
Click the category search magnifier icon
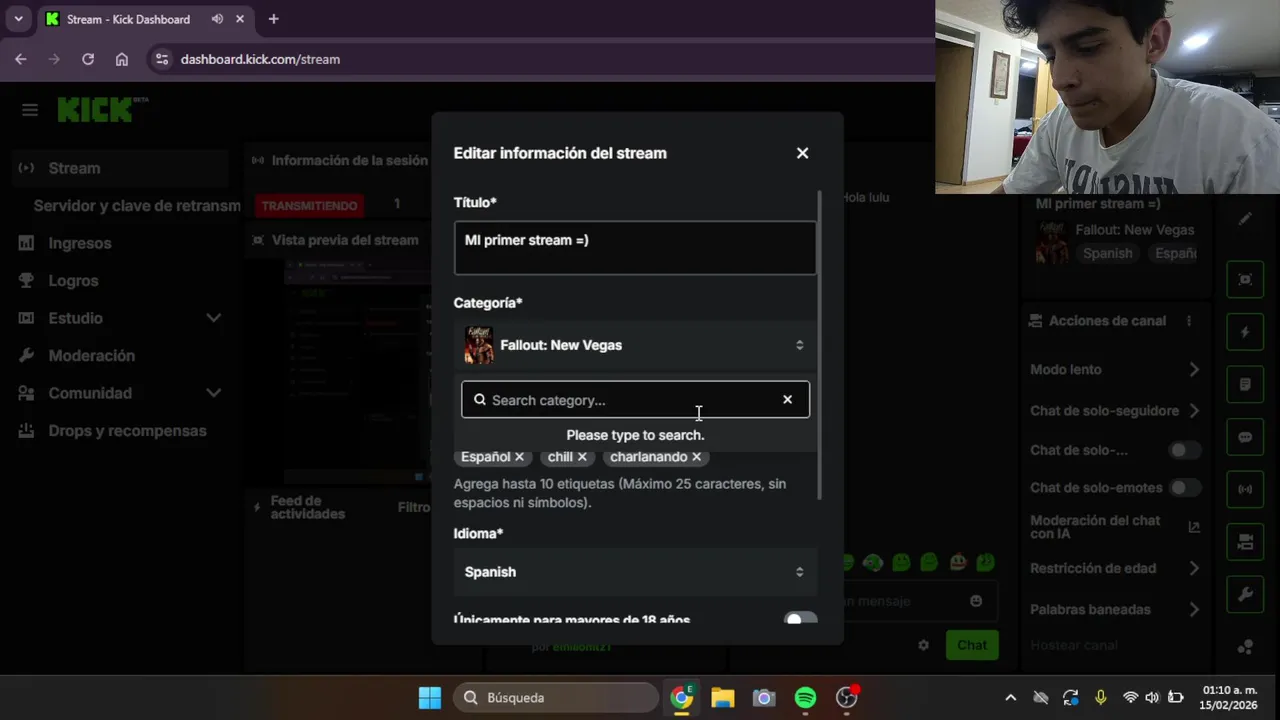pos(480,400)
